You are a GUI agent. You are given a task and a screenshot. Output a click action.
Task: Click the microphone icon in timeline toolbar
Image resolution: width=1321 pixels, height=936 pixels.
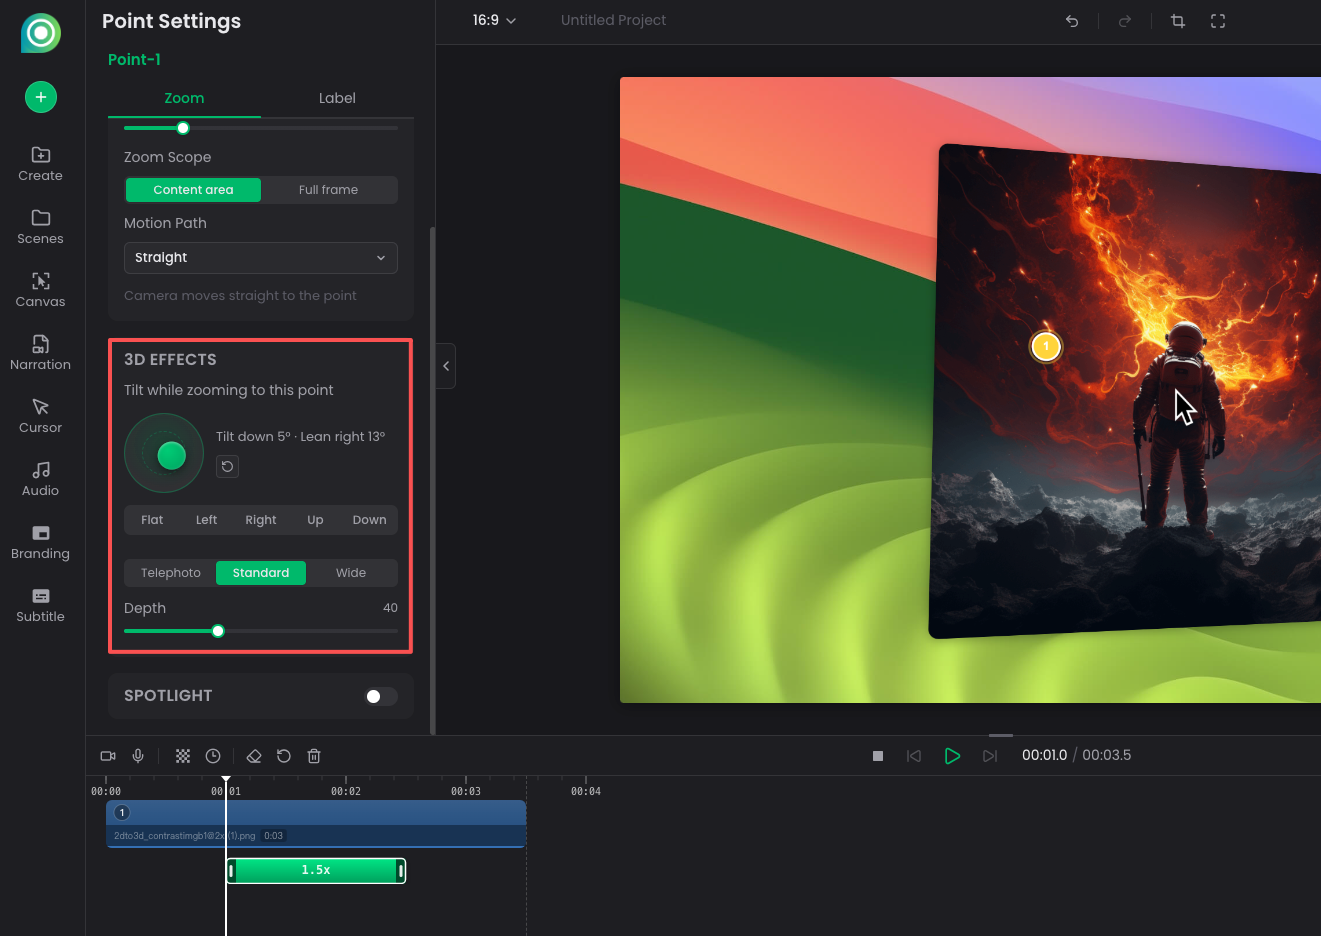138,756
